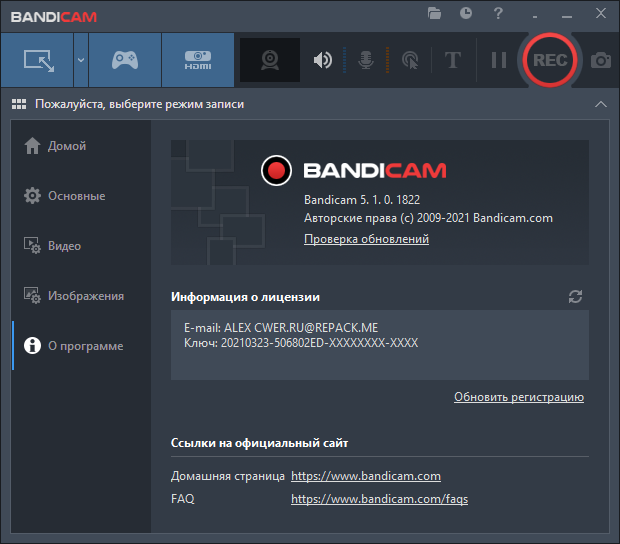Image resolution: width=620 pixels, height=544 pixels.
Task: Open the Домой tab
Action: pyautogui.click(x=81, y=146)
